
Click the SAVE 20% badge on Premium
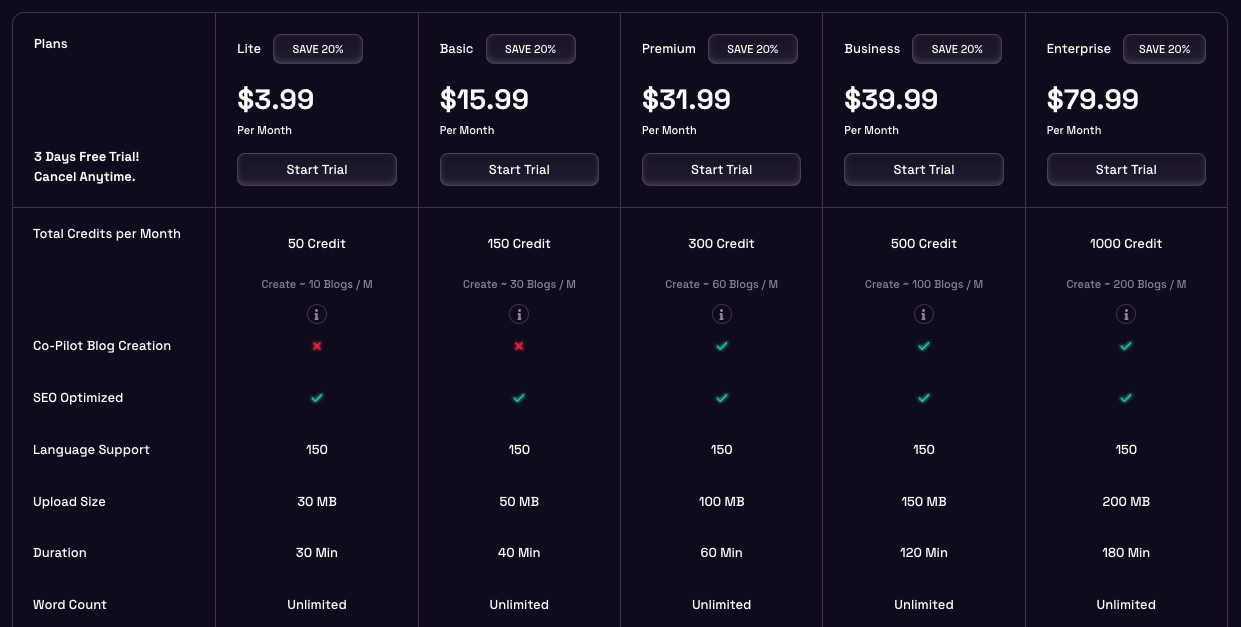[753, 49]
